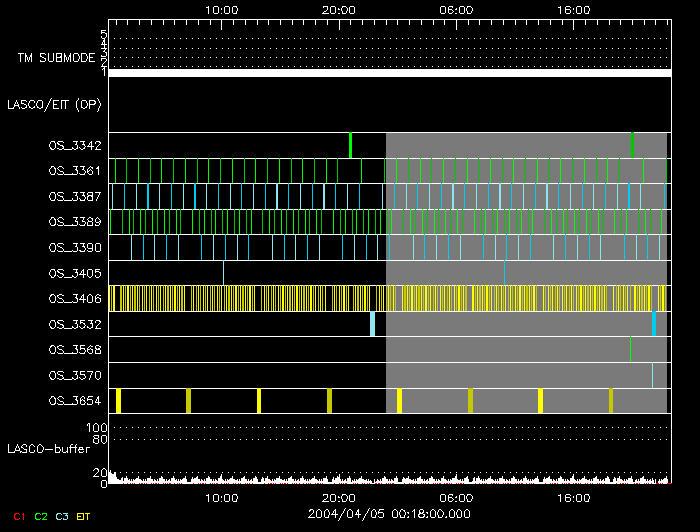
Task: Click the LASCO-buffer plot label
Action: (50, 450)
